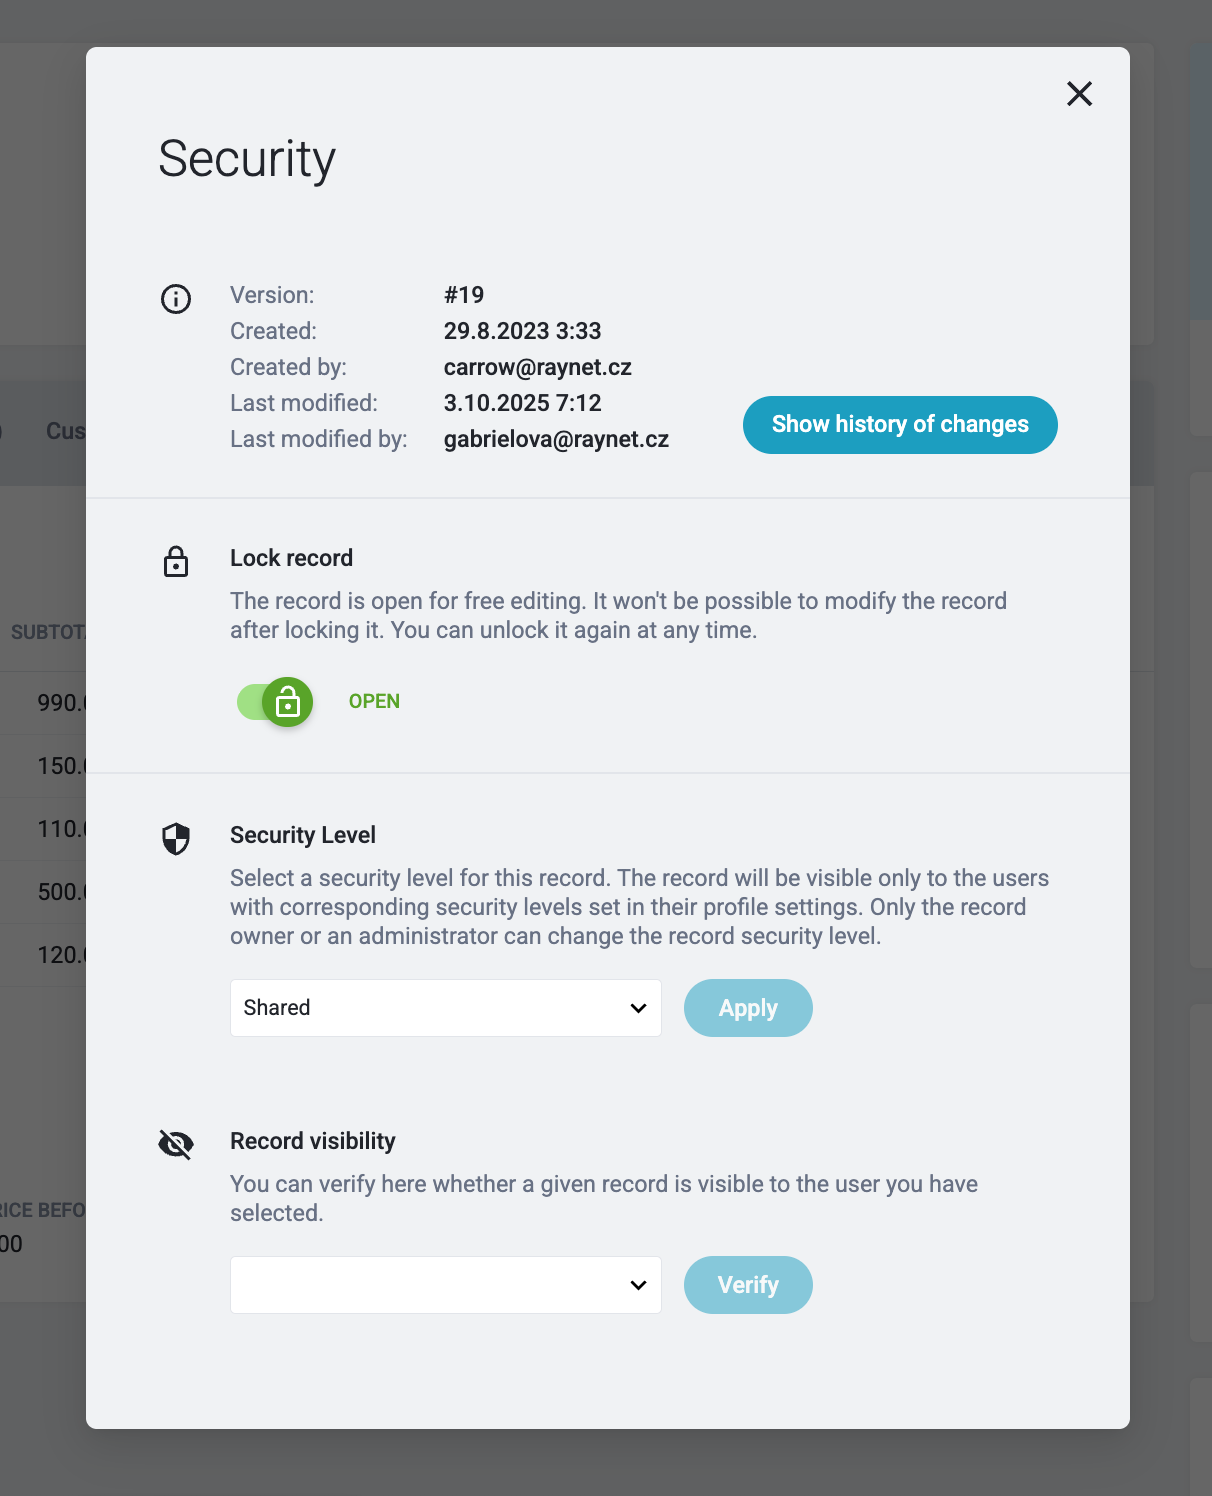Click the padlock icon next to Lock record
Image resolution: width=1212 pixels, height=1496 pixels.
[176, 562]
